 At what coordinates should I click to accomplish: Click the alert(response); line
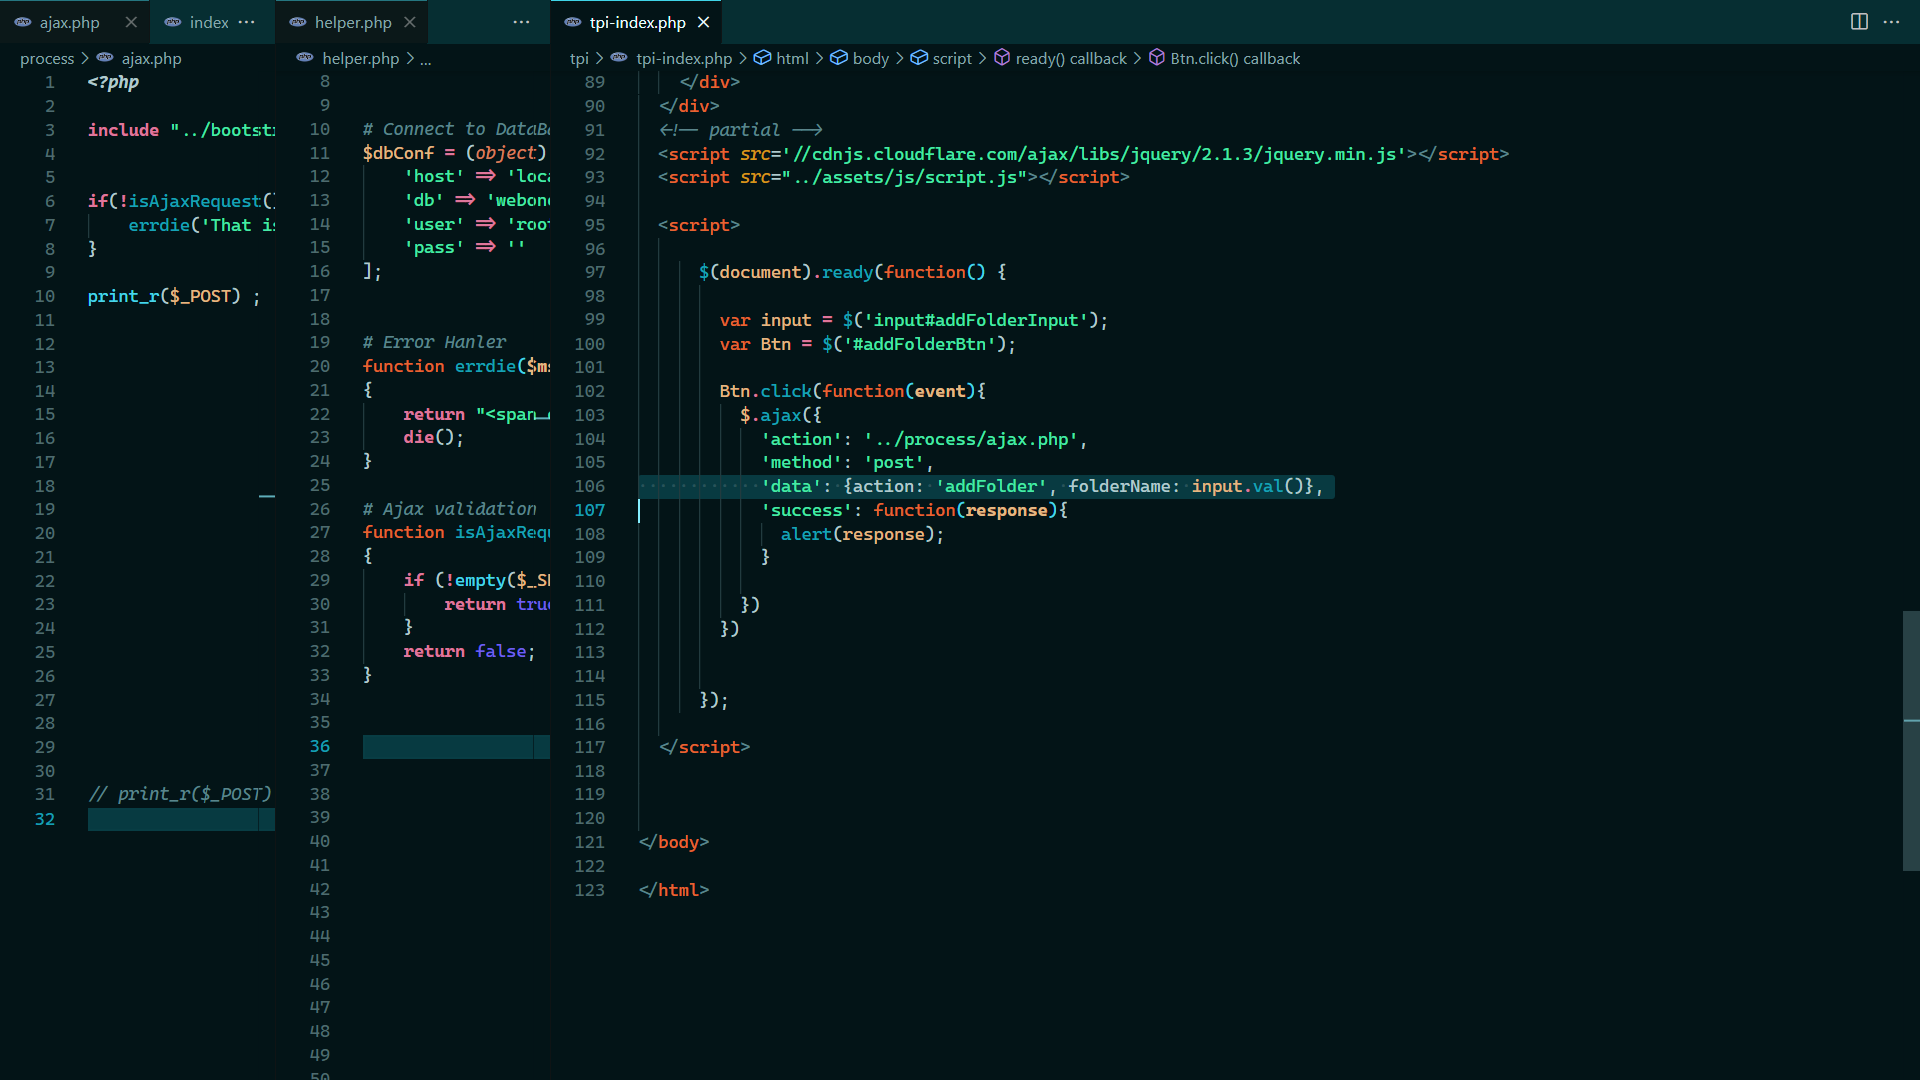click(x=862, y=534)
